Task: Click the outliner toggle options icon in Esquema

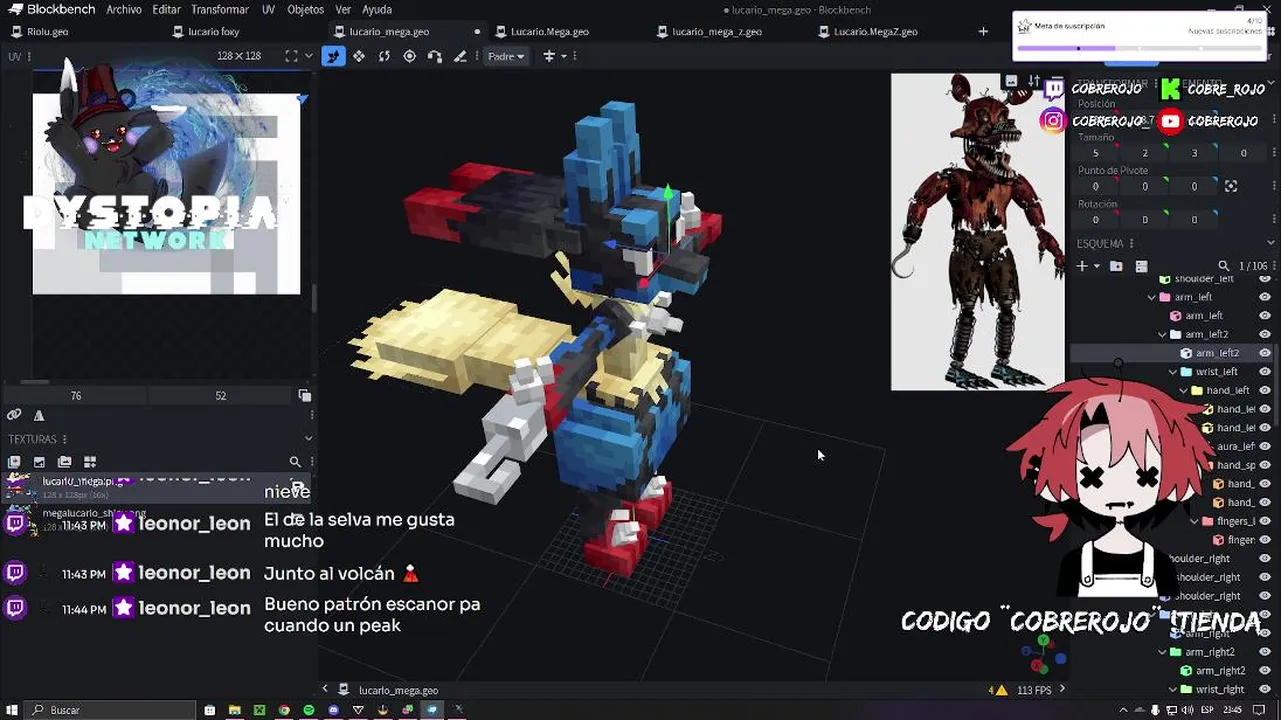Action: tap(1140, 266)
